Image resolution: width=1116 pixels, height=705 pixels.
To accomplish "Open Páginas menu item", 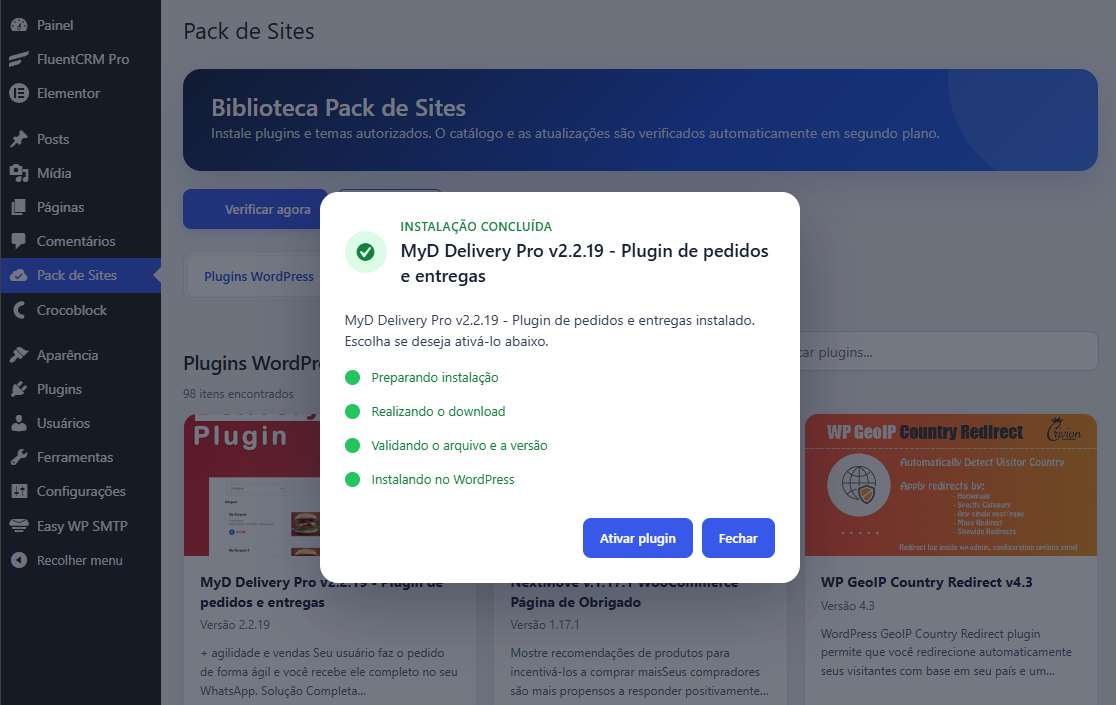I will pyautogui.click(x=80, y=207).
